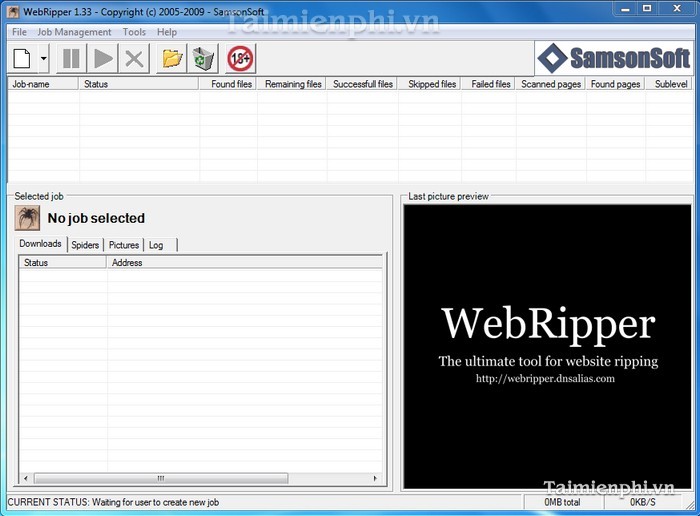
Task: Start the job with the play button
Action: click(103, 58)
